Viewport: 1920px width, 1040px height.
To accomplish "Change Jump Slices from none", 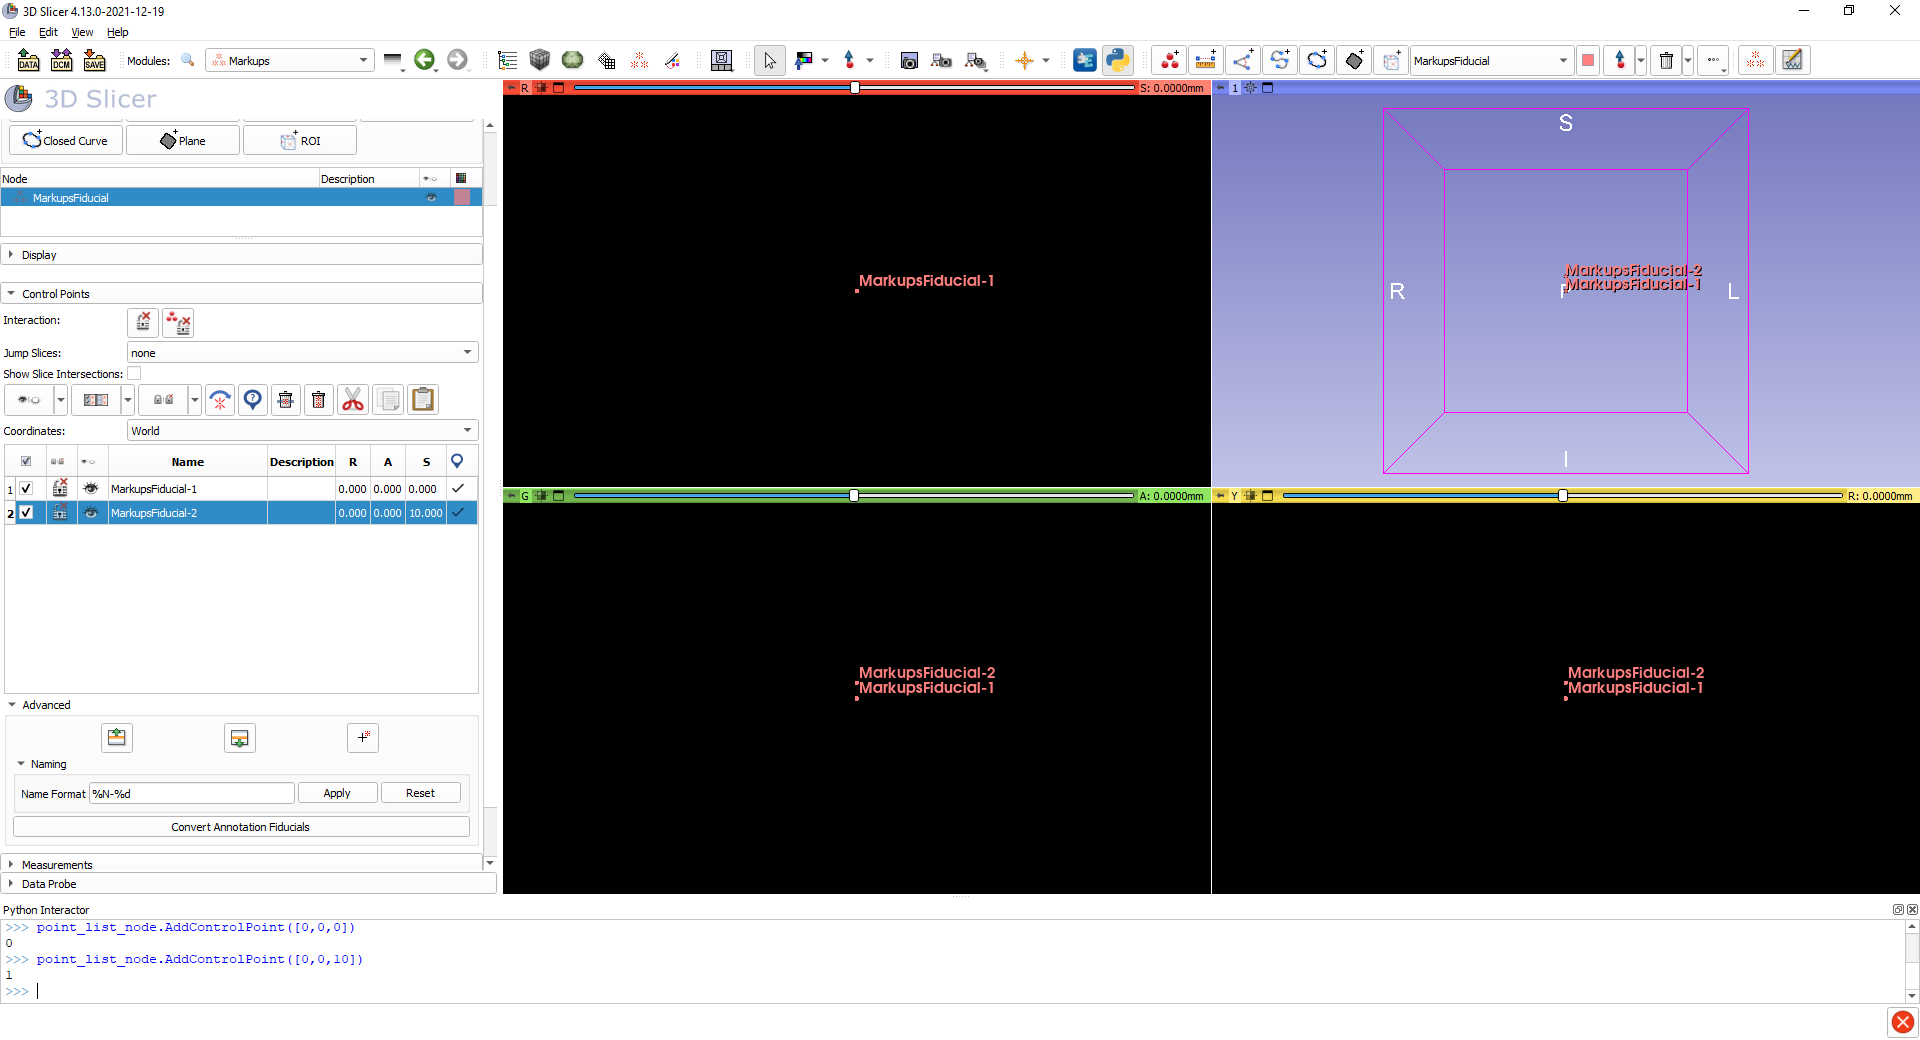I will click(x=300, y=352).
